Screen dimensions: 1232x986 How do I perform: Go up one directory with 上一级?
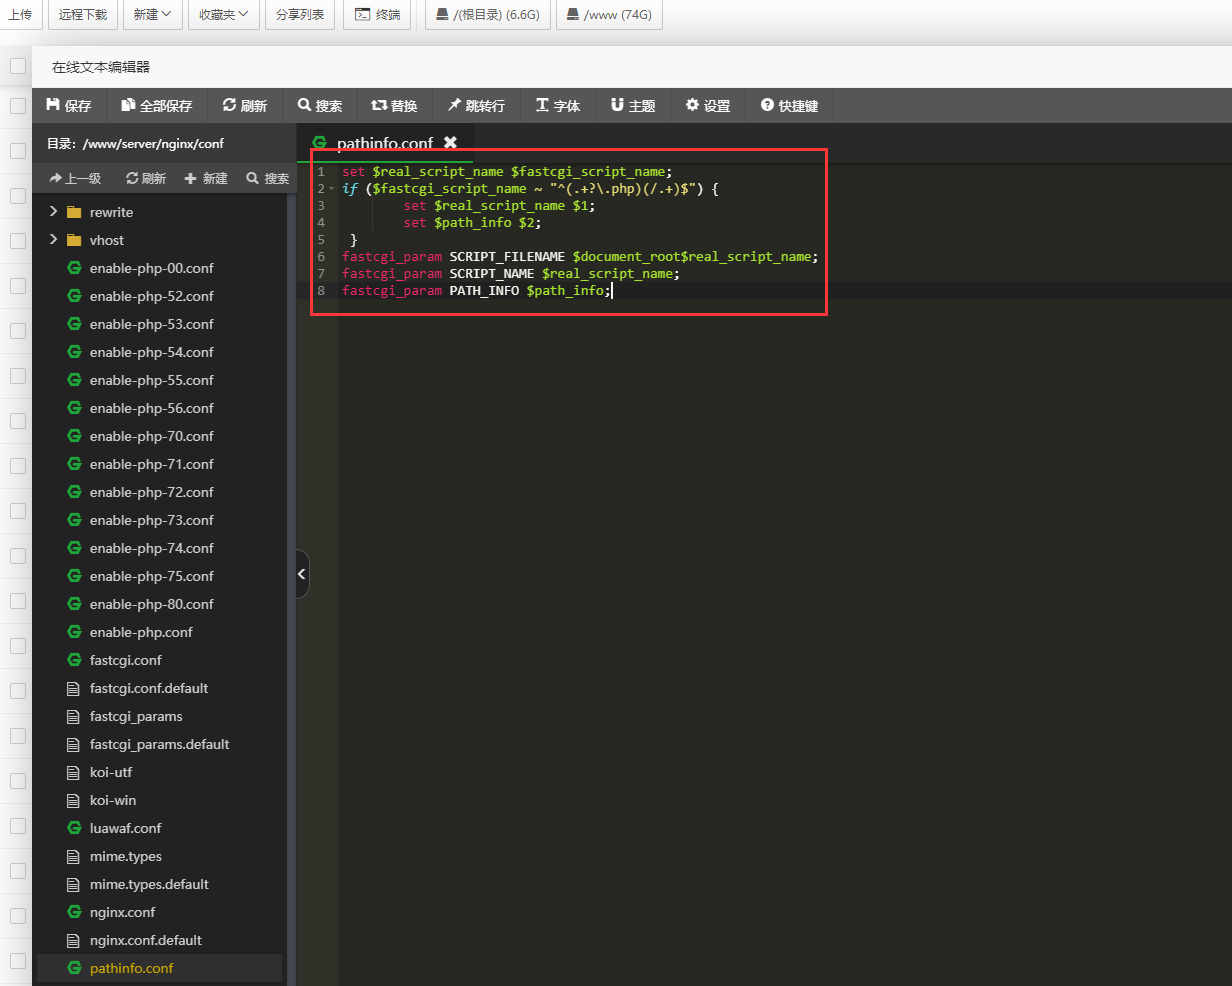pyautogui.click(x=75, y=178)
